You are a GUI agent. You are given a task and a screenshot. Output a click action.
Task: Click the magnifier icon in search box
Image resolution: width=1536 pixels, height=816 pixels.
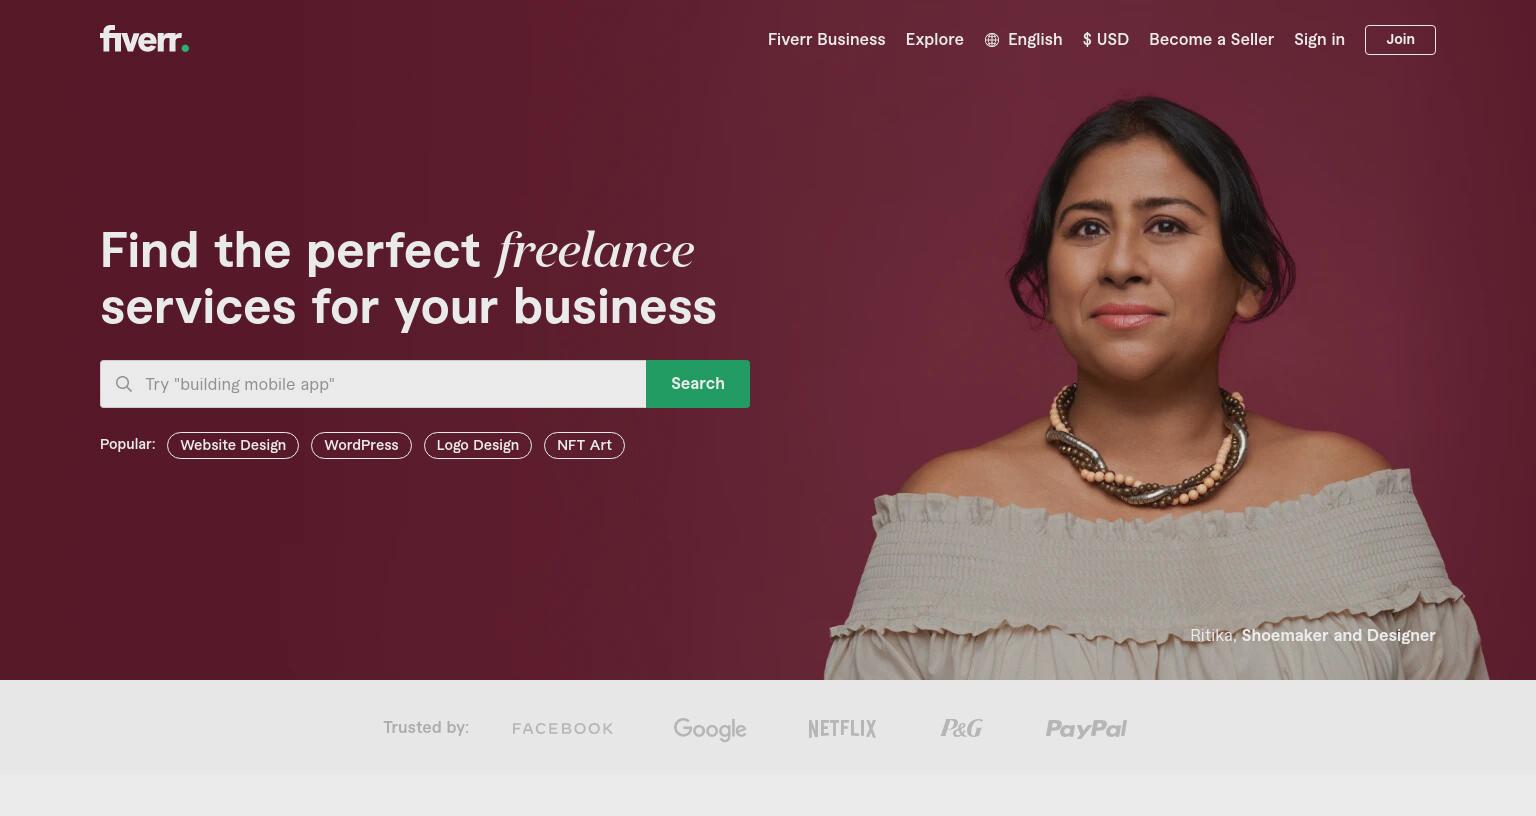coord(124,384)
